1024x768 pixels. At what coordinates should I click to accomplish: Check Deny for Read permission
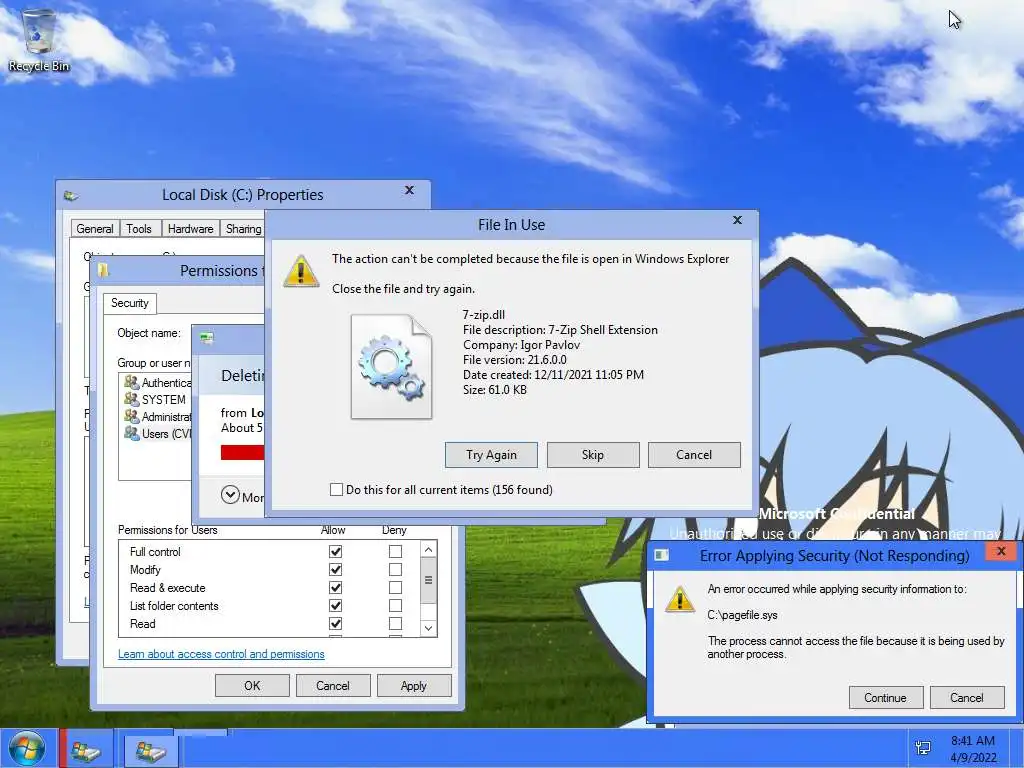[395, 624]
